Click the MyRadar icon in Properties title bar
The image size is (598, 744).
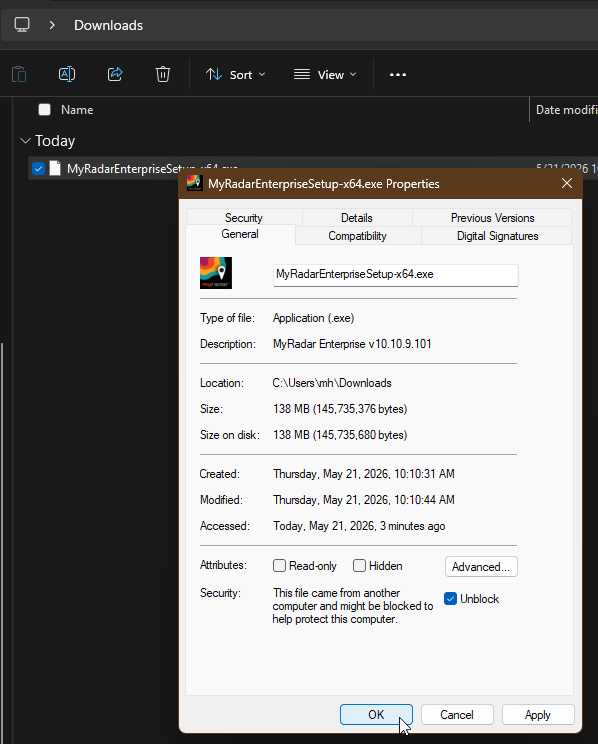[194, 183]
